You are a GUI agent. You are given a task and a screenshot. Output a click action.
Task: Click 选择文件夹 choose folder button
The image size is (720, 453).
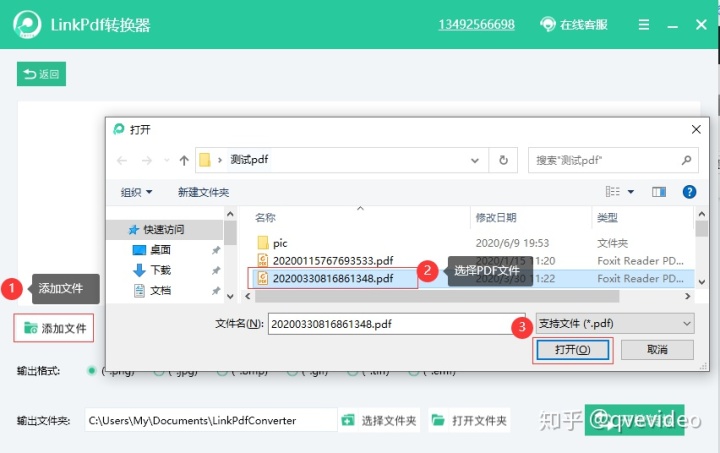(379, 420)
